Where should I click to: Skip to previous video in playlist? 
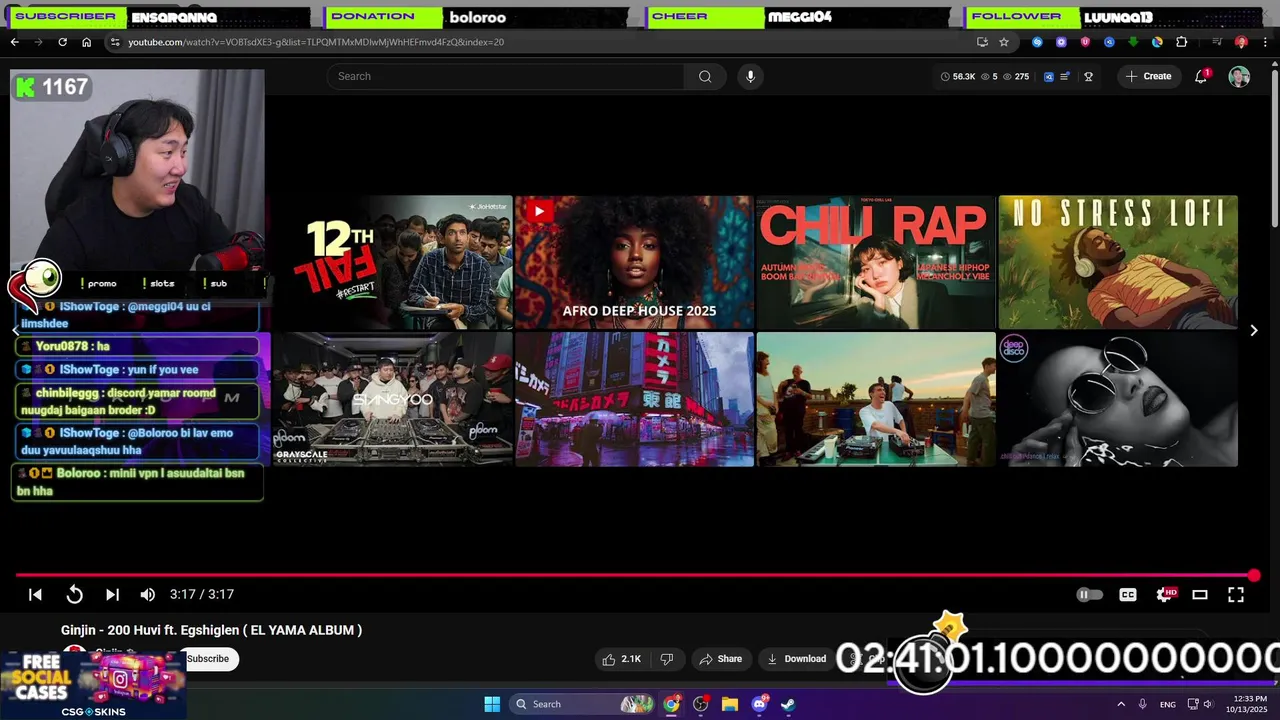pyautogui.click(x=35, y=594)
